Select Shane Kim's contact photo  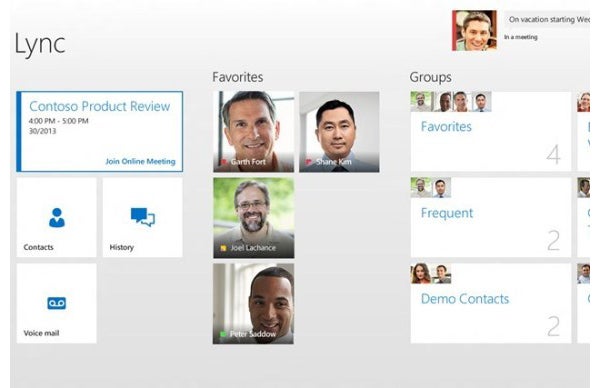pyautogui.click(x=339, y=132)
